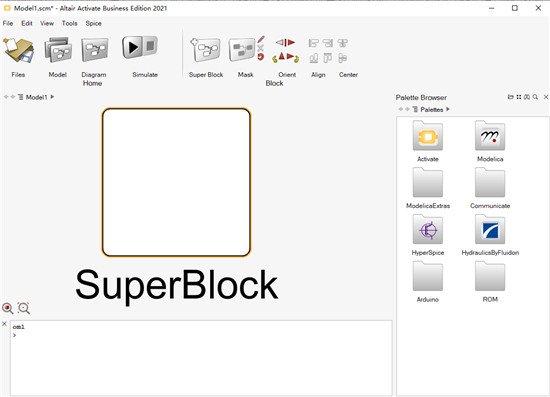Screen dimensions: 550x397
Task: Open the HydraulicsByFluidon palette folder
Action: pos(490,234)
